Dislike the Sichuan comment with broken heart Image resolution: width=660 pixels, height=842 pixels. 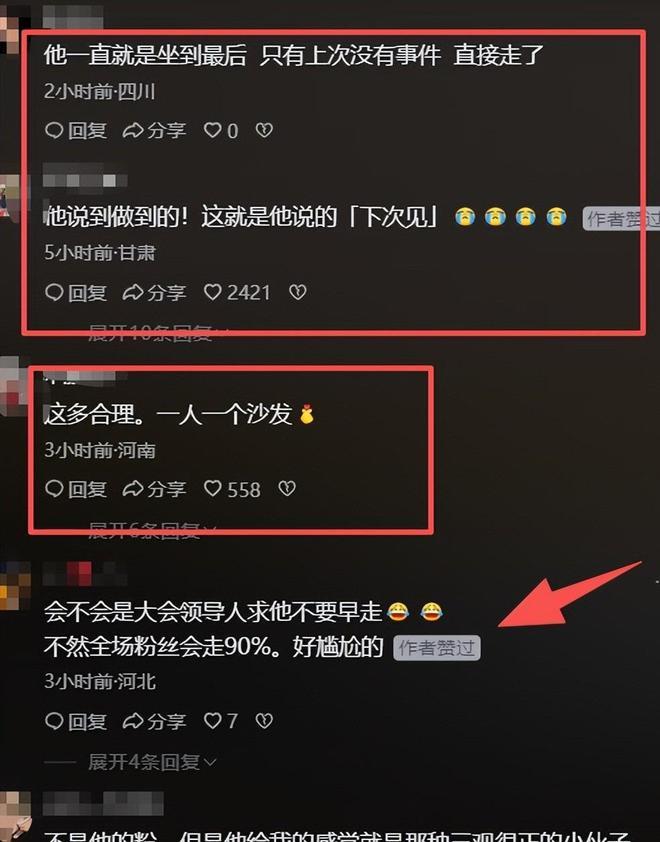click(264, 130)
